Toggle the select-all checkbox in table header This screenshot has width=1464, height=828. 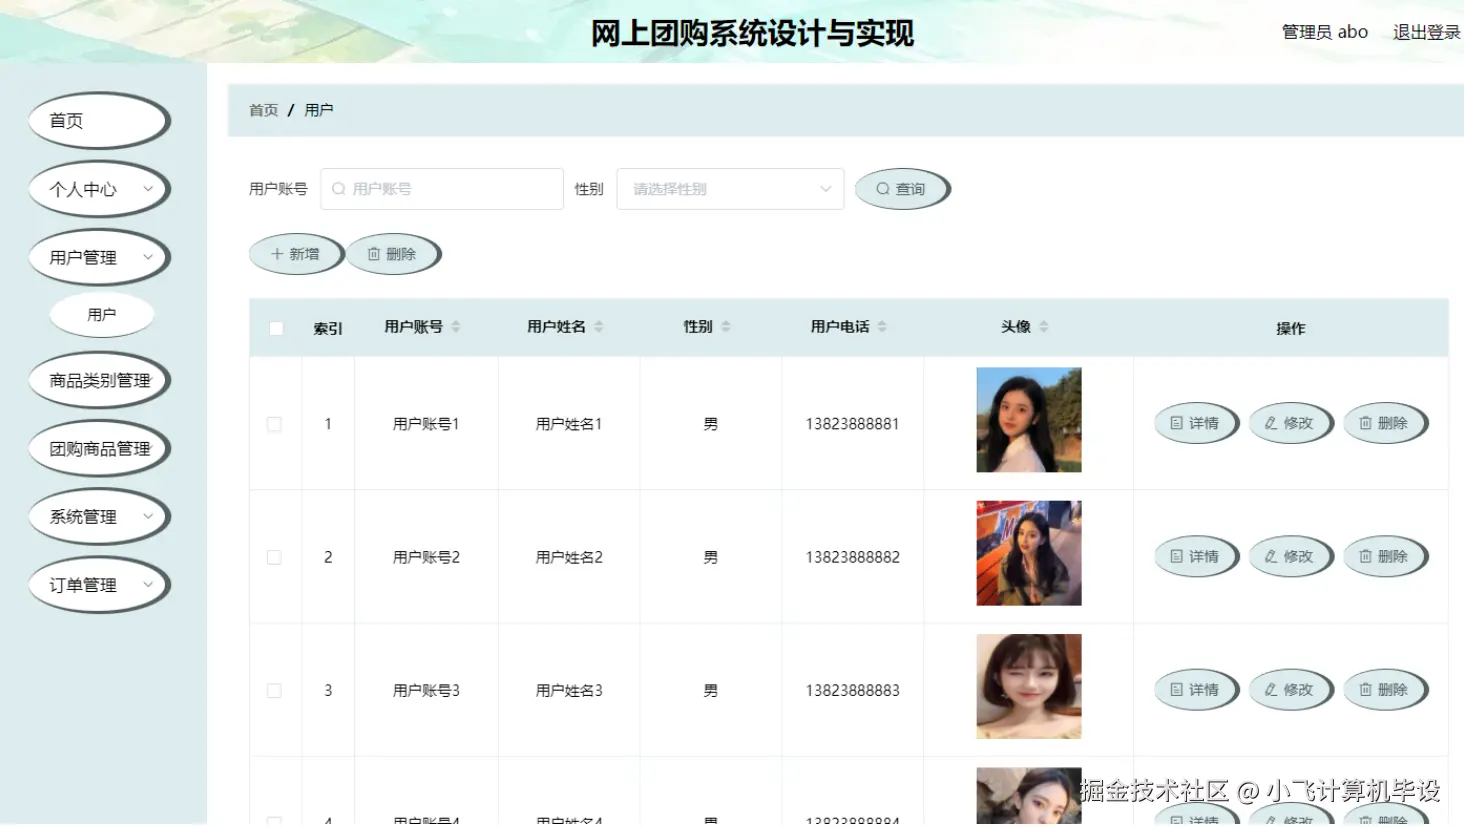[x=276, y=328]
